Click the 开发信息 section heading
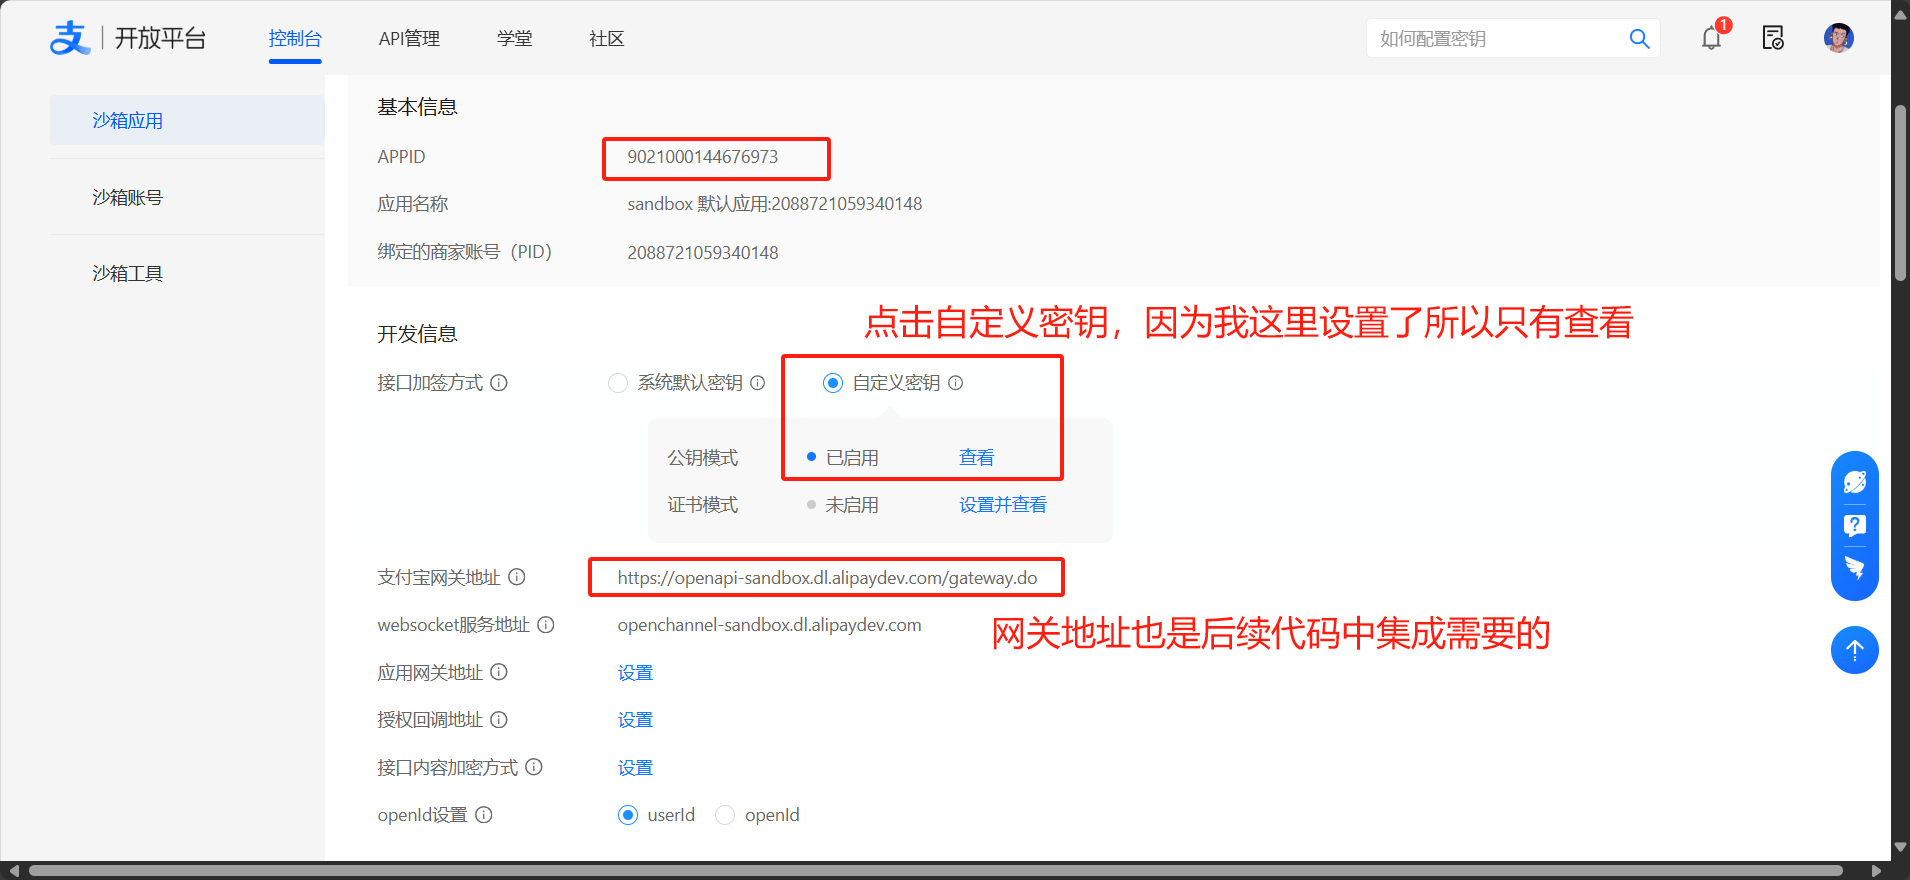The image size is (1910, 880). pos(417,334)
